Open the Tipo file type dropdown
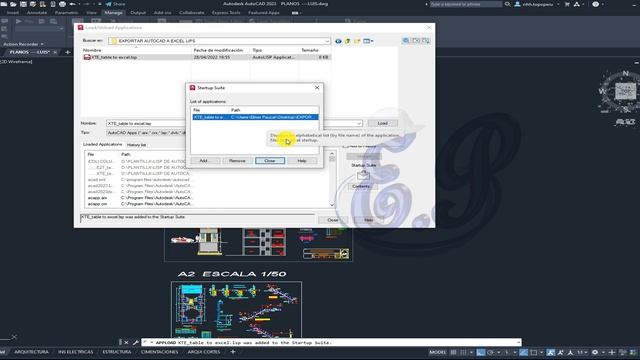The height and width of the screenshot is (360, 640). click(146, 133)
